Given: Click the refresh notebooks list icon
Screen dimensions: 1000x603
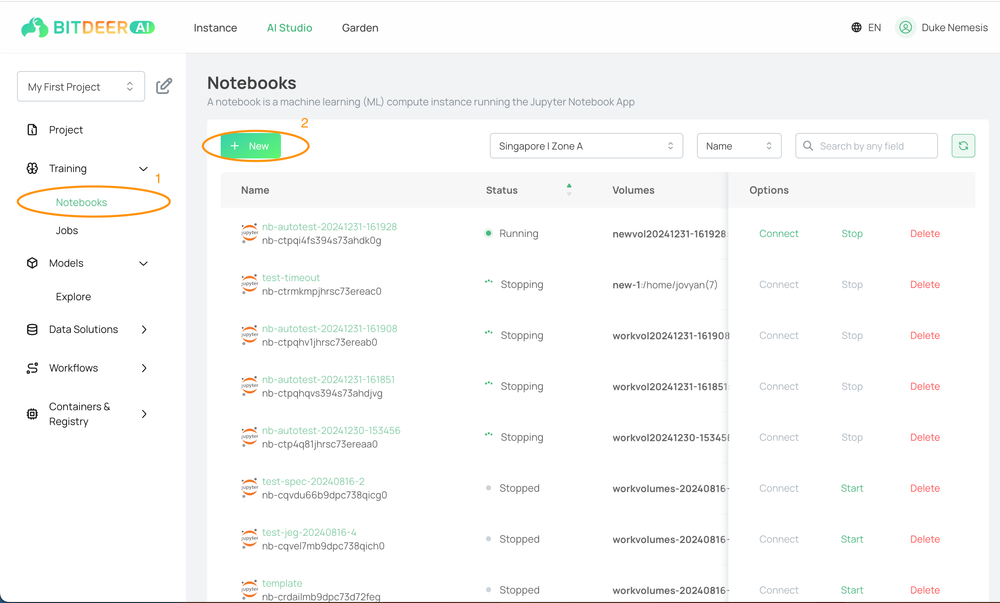Looking at the screenshot, I should (x=963, y=146).
